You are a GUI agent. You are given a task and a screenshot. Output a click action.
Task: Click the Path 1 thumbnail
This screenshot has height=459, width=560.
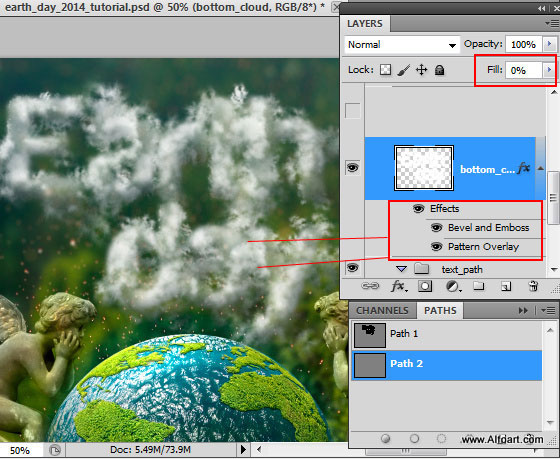370,335
